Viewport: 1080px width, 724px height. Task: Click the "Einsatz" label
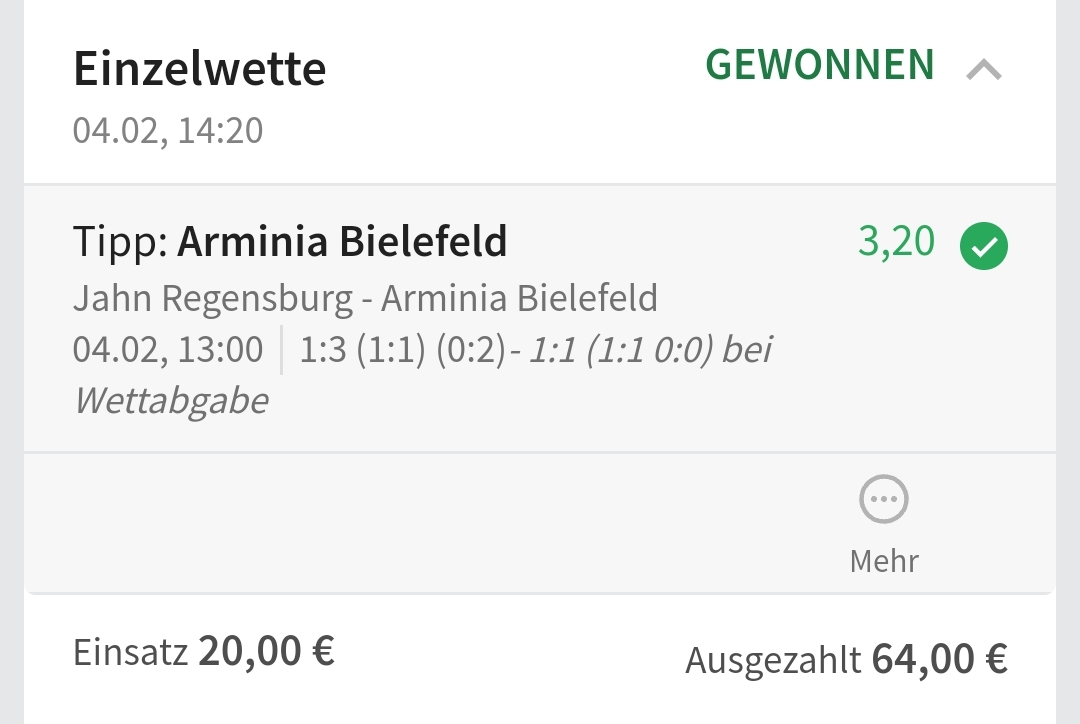130,653
